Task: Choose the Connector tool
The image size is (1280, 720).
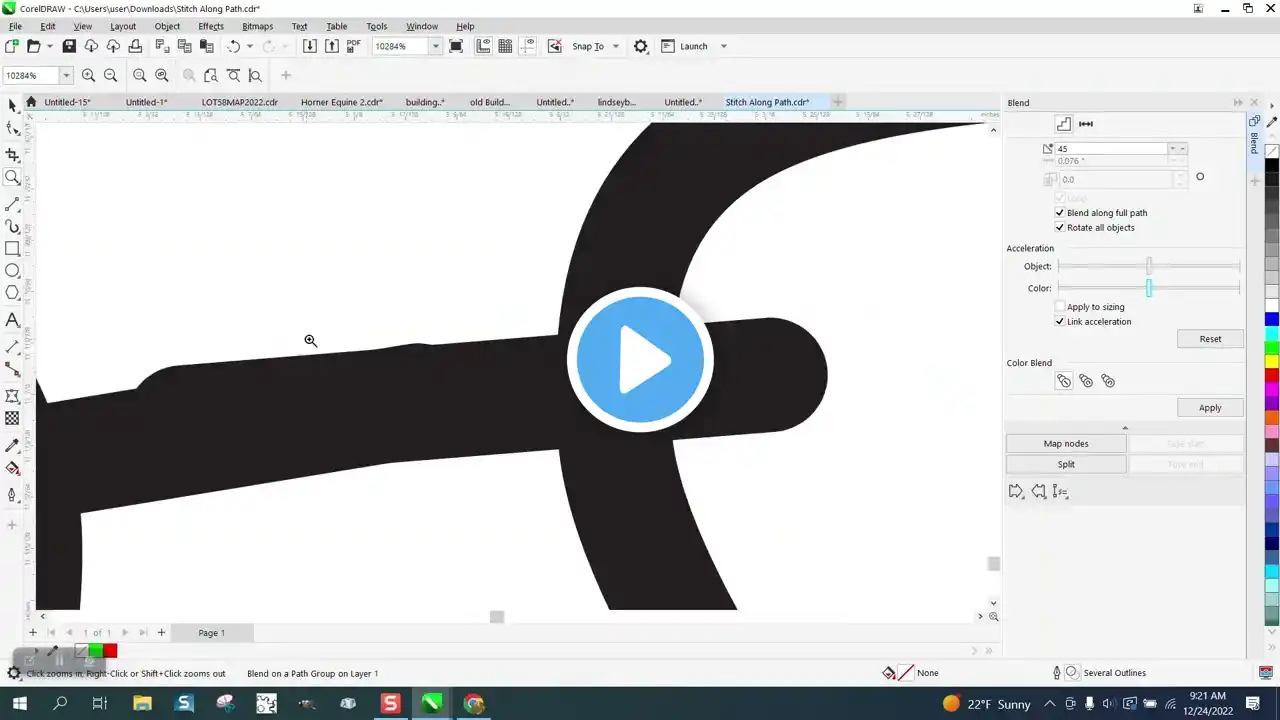Action: pos(12,370)
